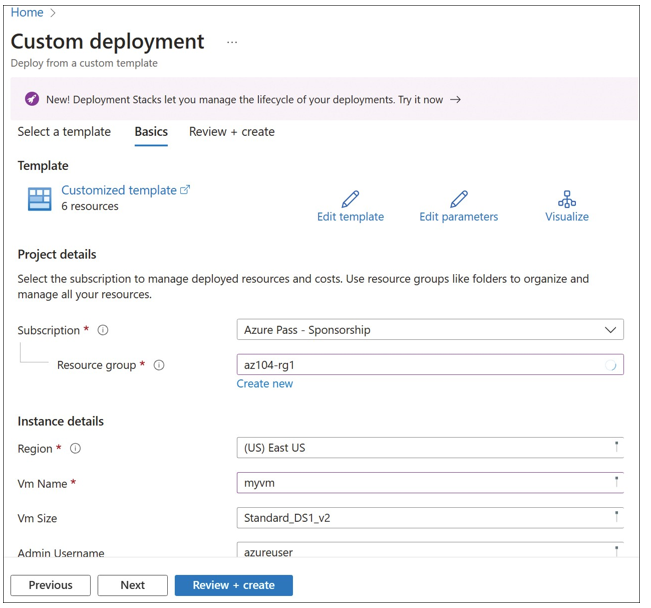Click the Subscription dropdown chevron
The width and height of the screenshot is (651, 608).
610,330
